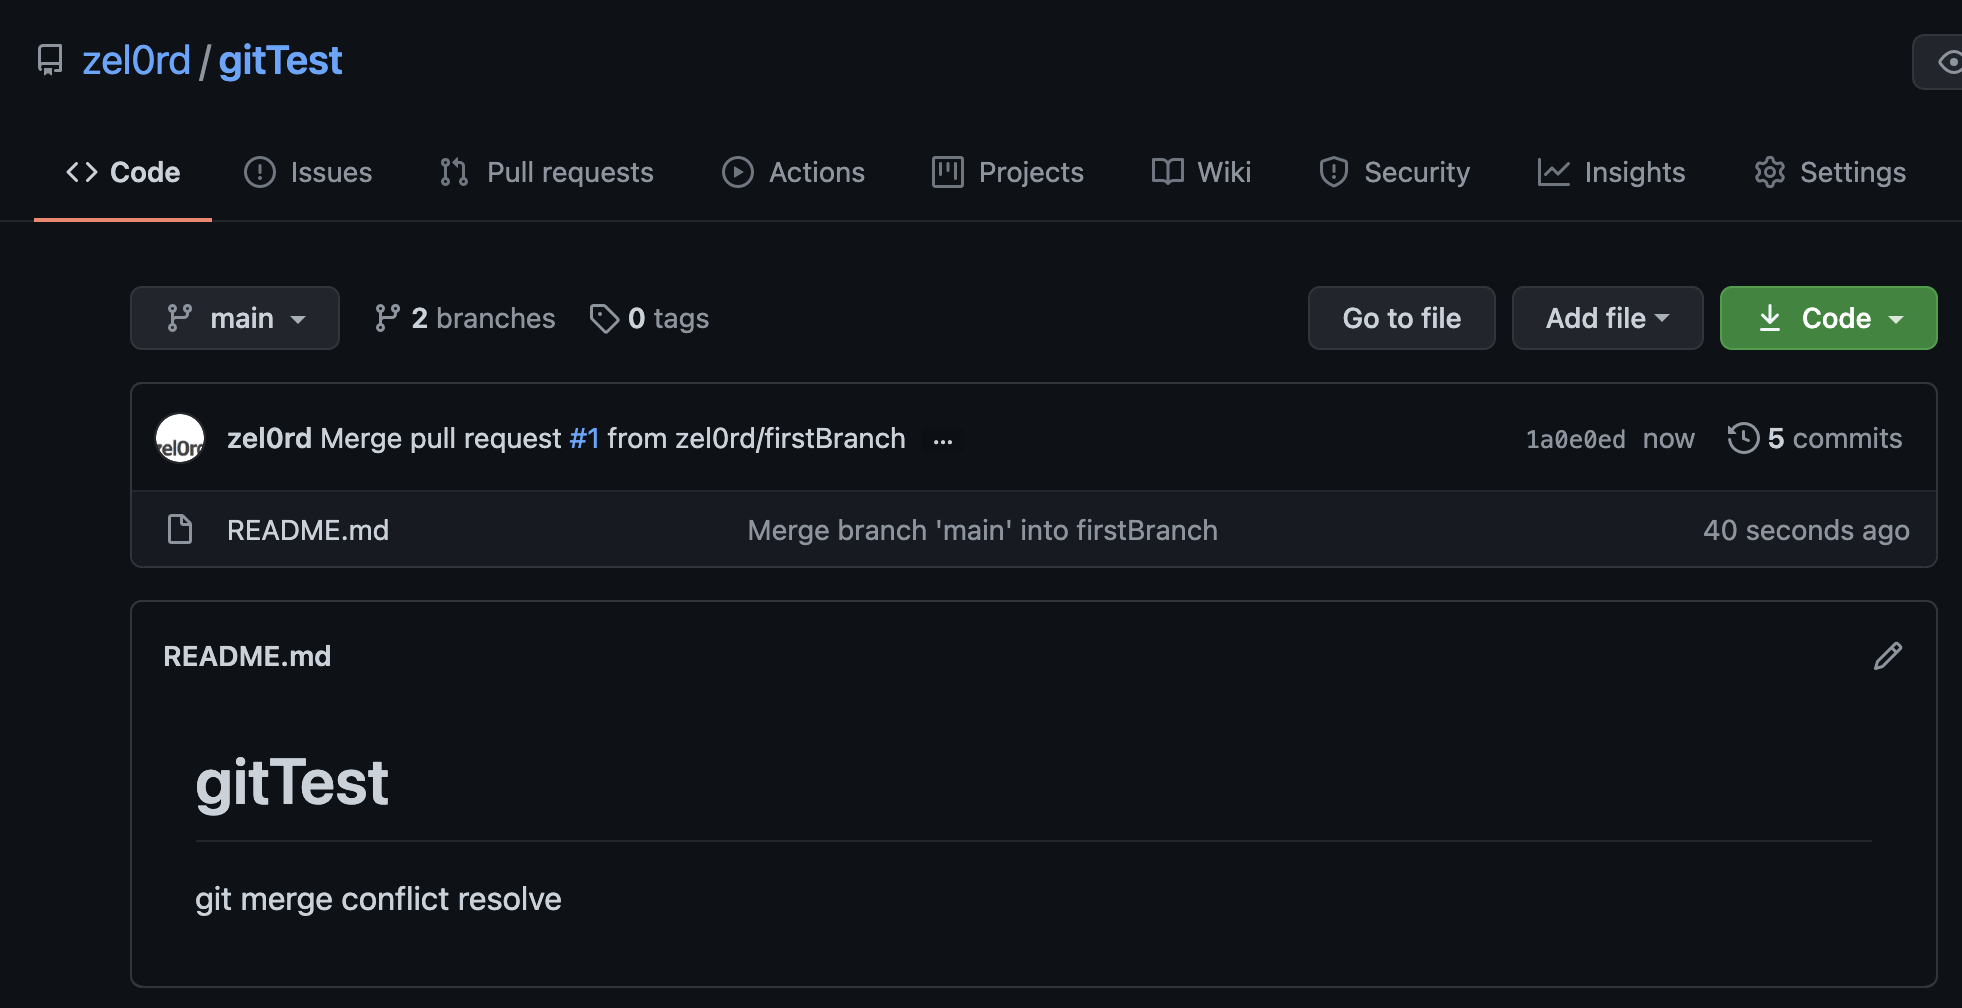
Task: Expand the commit message ellipsis
Action: point(943,440)
